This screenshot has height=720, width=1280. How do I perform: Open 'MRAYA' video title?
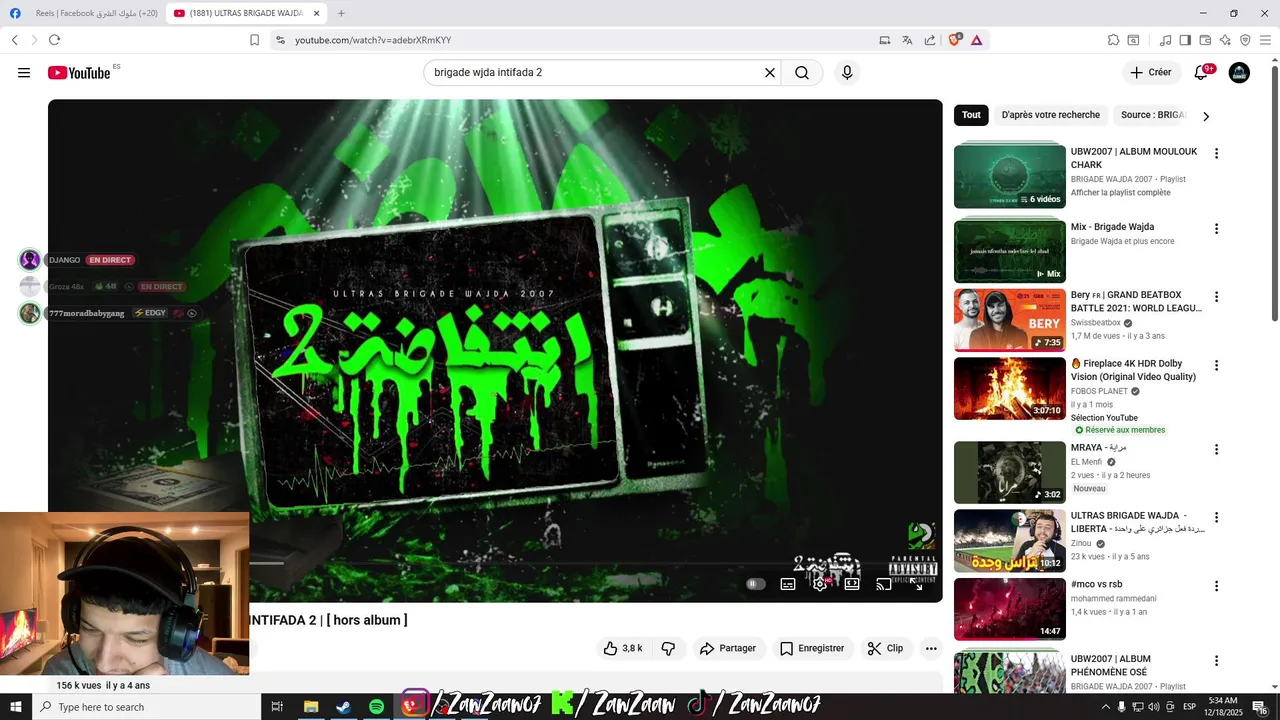(1098, 448)
